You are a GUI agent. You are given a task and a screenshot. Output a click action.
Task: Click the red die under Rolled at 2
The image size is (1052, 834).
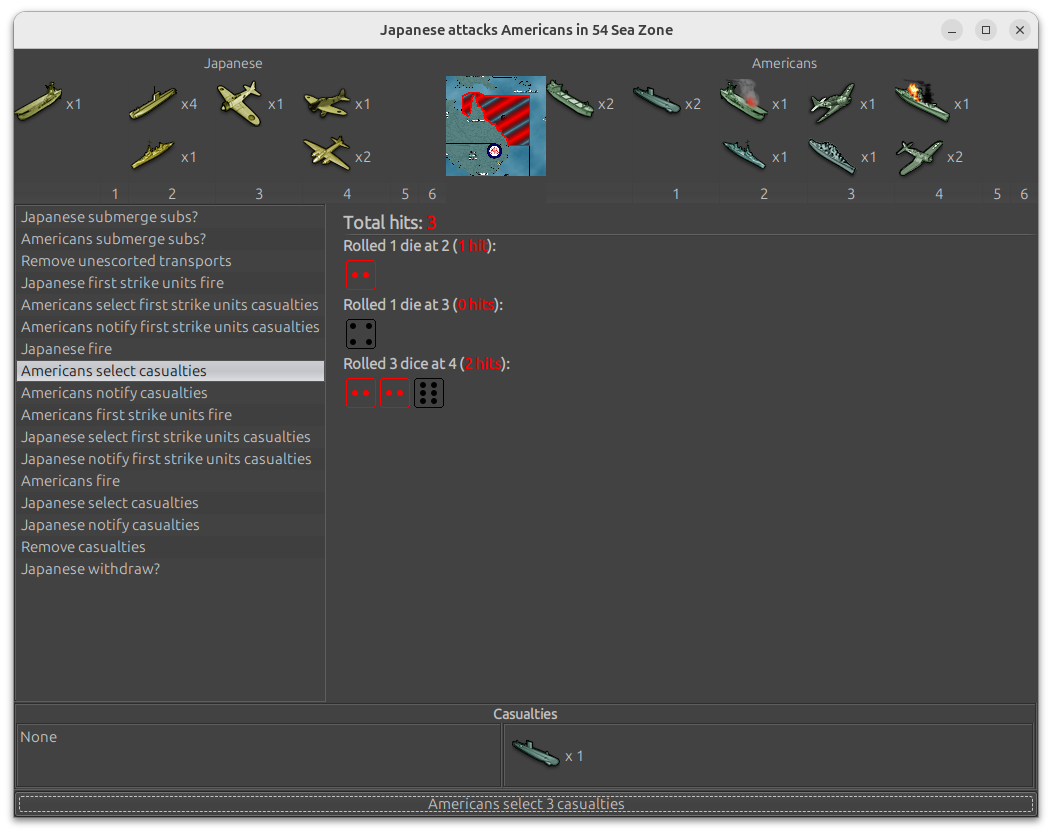[x=360, y=275]
